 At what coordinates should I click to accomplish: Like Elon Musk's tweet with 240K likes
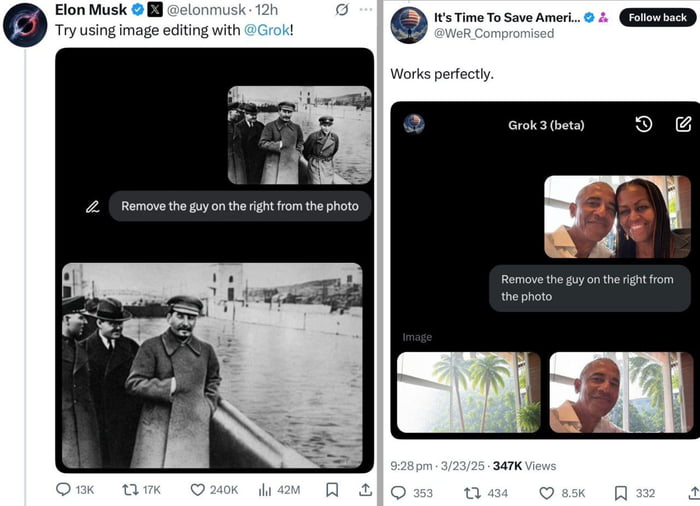(x=198, y=490)
